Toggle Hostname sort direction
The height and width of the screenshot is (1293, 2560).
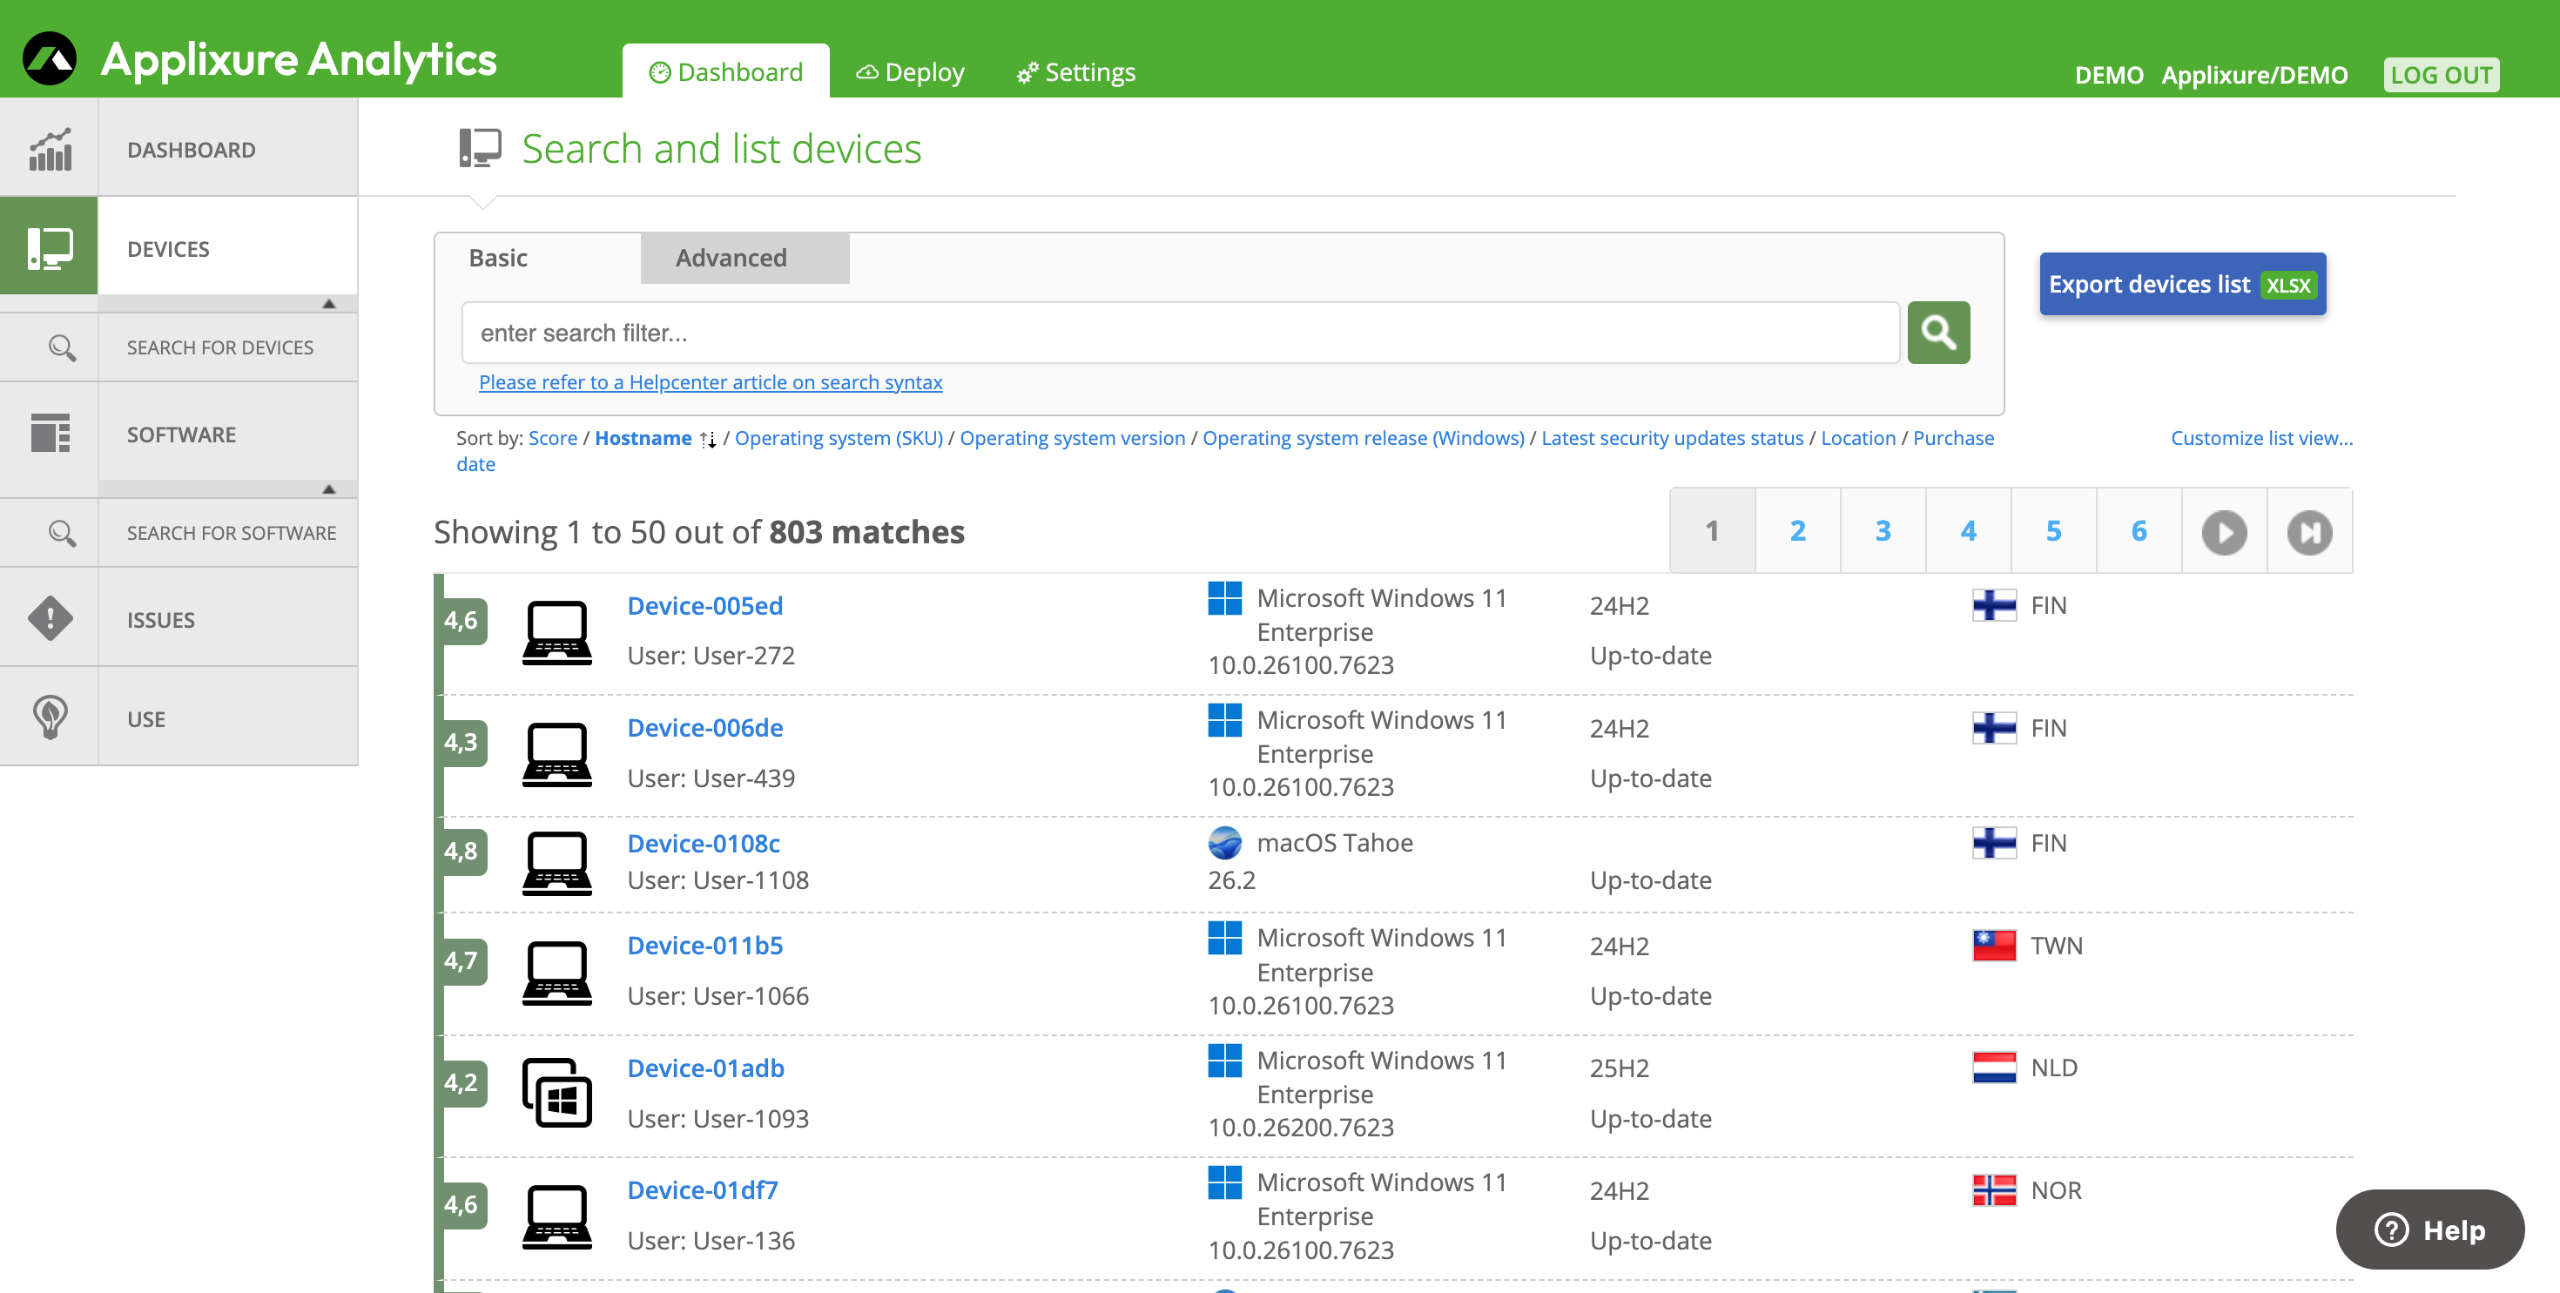pyautogui.click(x=708, y=439)
